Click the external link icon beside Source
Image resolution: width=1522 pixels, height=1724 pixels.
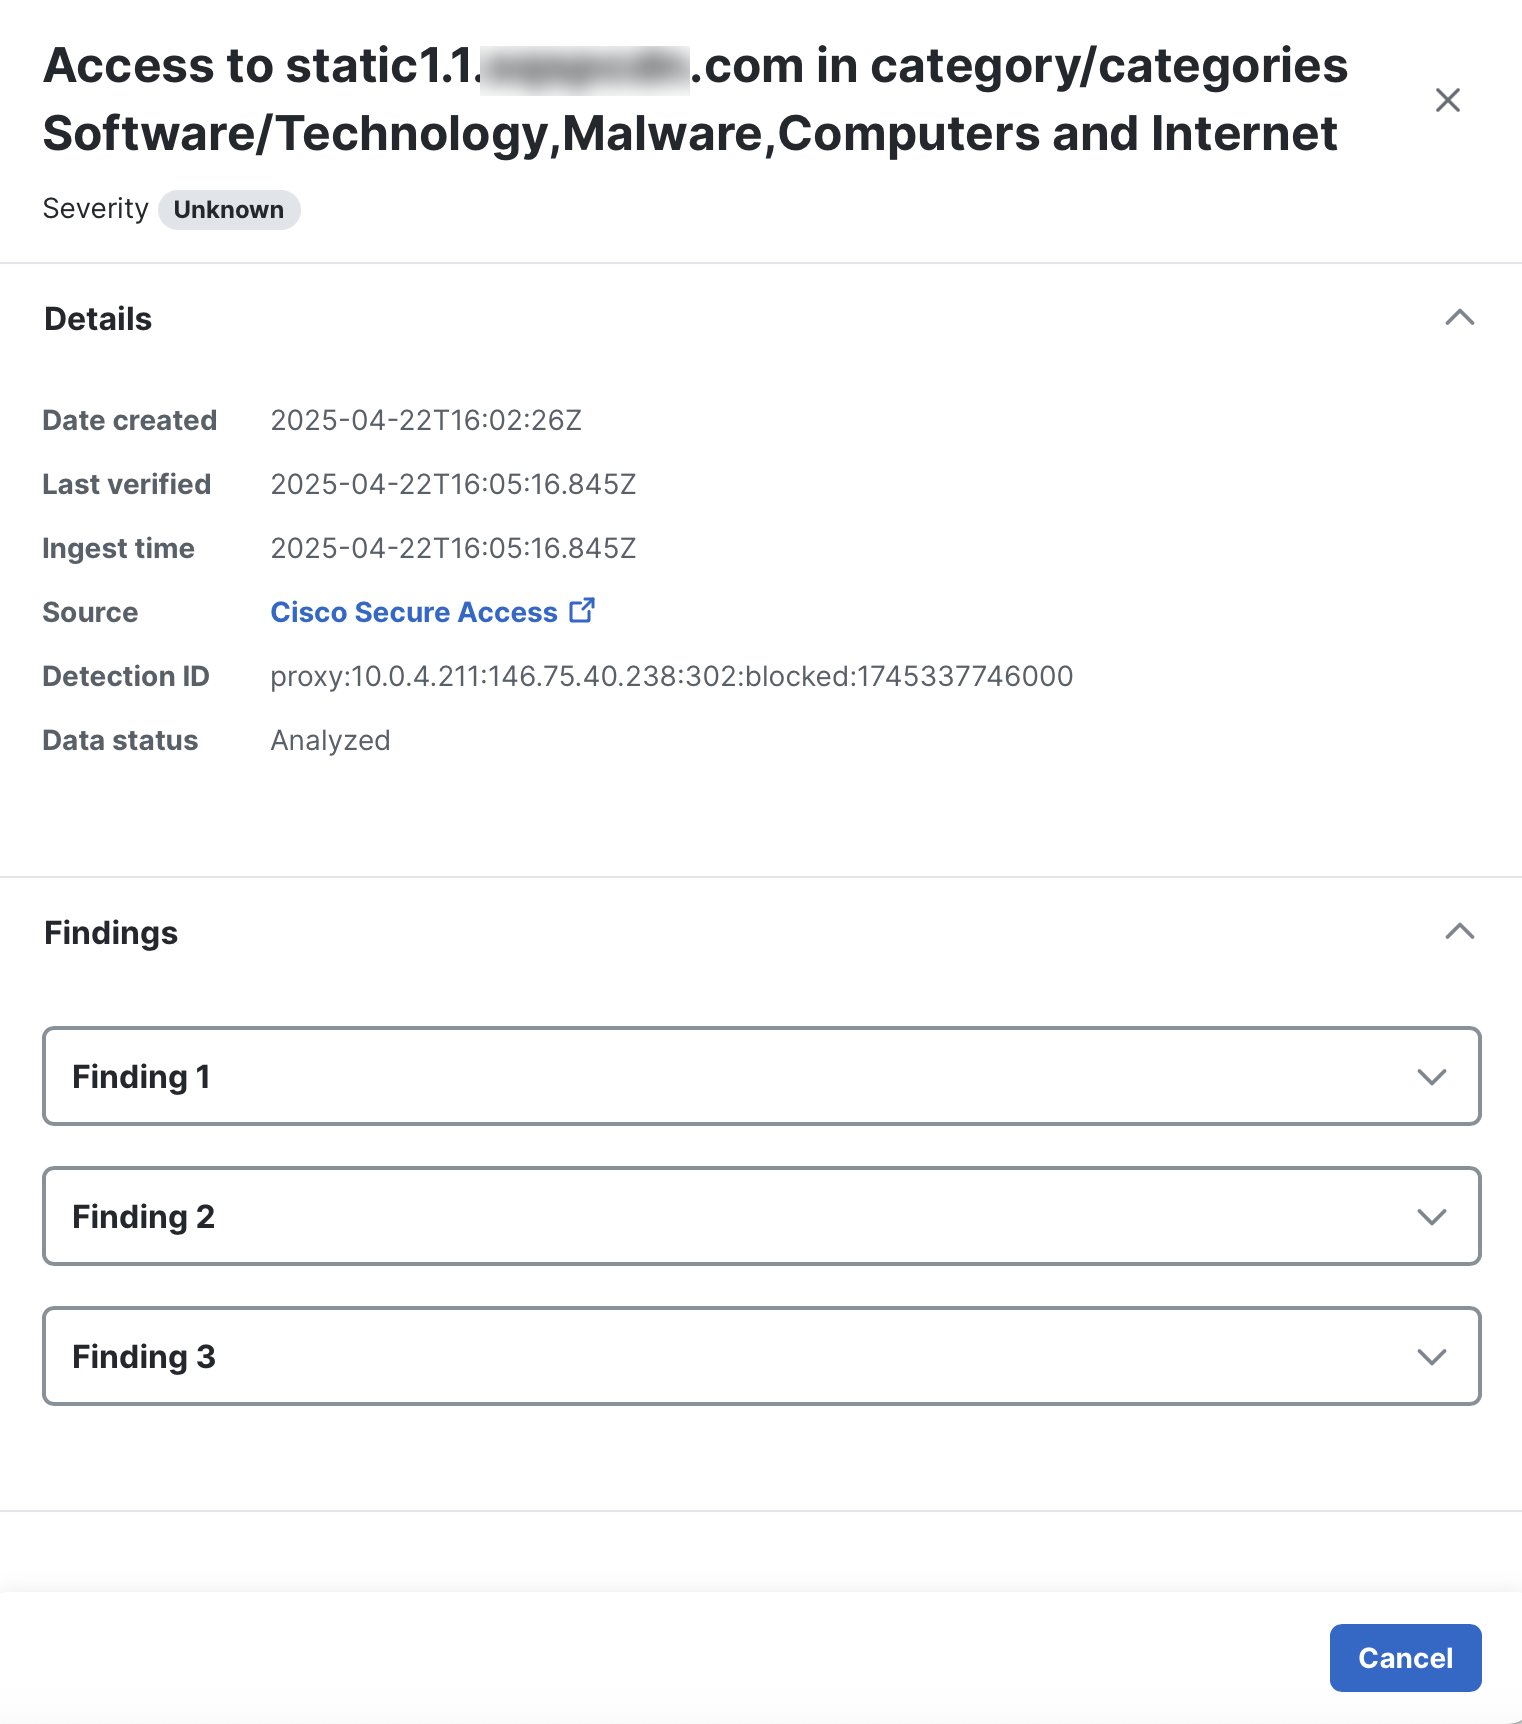pyautogui.click(x=582, y=610)
